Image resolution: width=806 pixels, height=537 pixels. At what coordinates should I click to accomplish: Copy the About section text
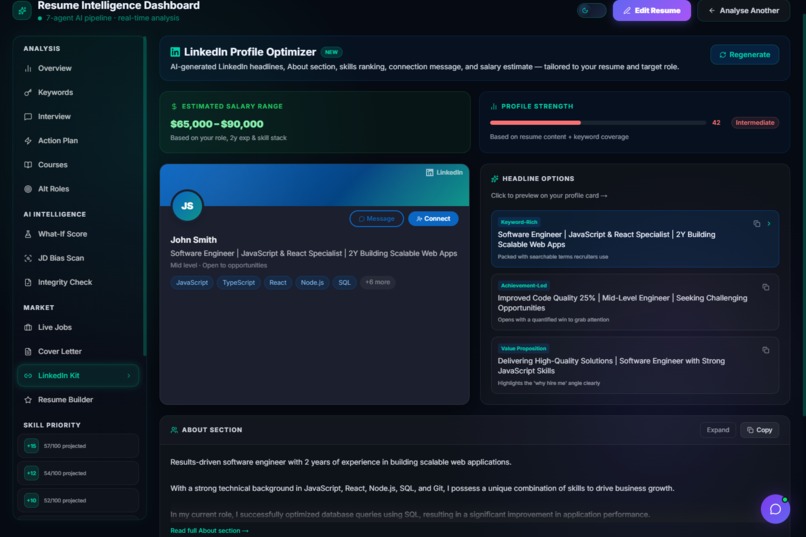coord(759,430)
